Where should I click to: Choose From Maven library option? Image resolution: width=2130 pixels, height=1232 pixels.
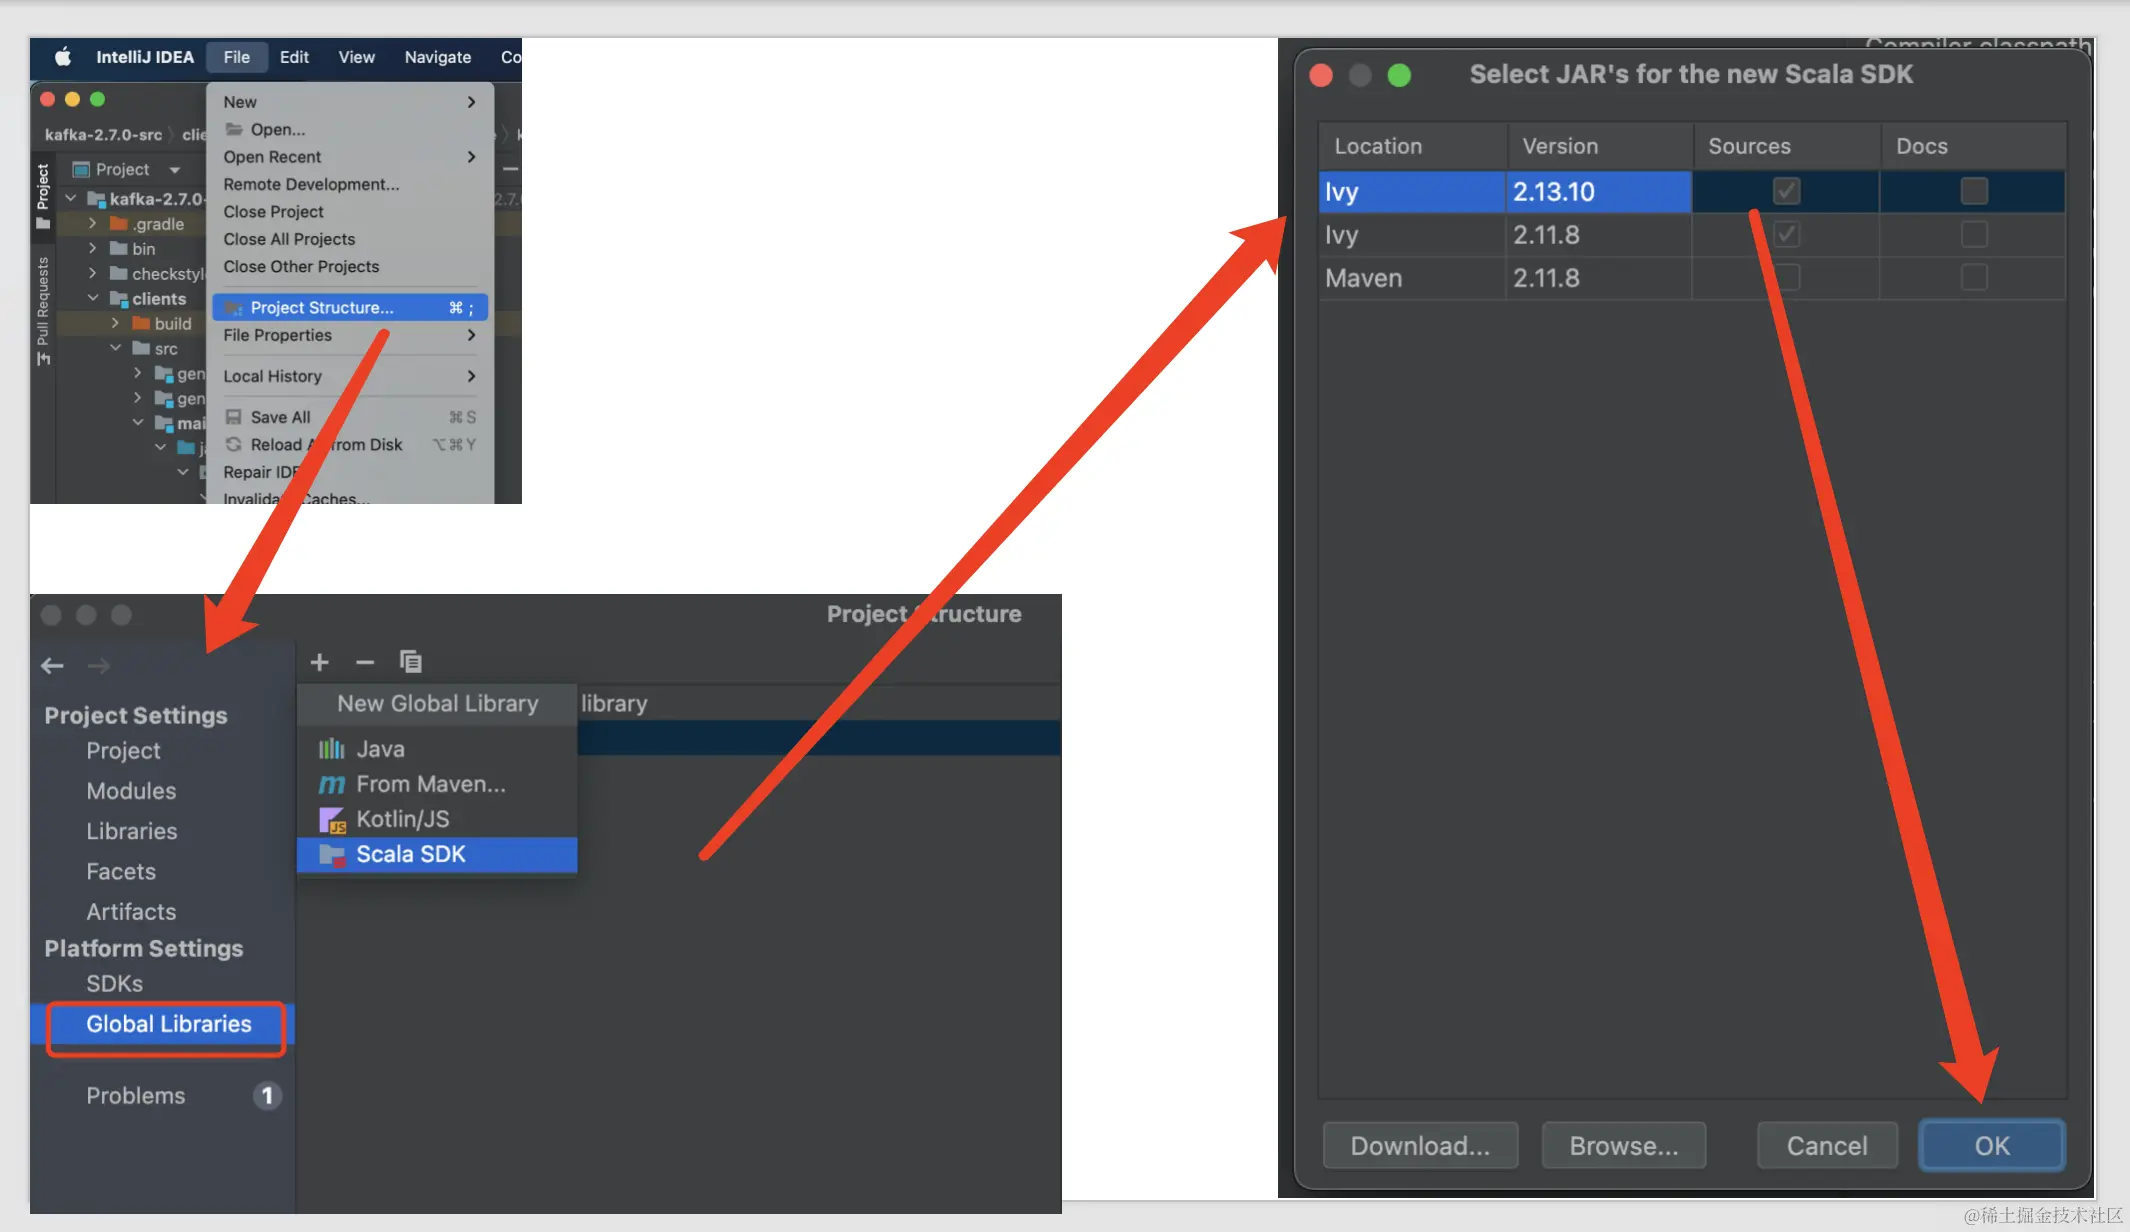click(x=430, y=784)
